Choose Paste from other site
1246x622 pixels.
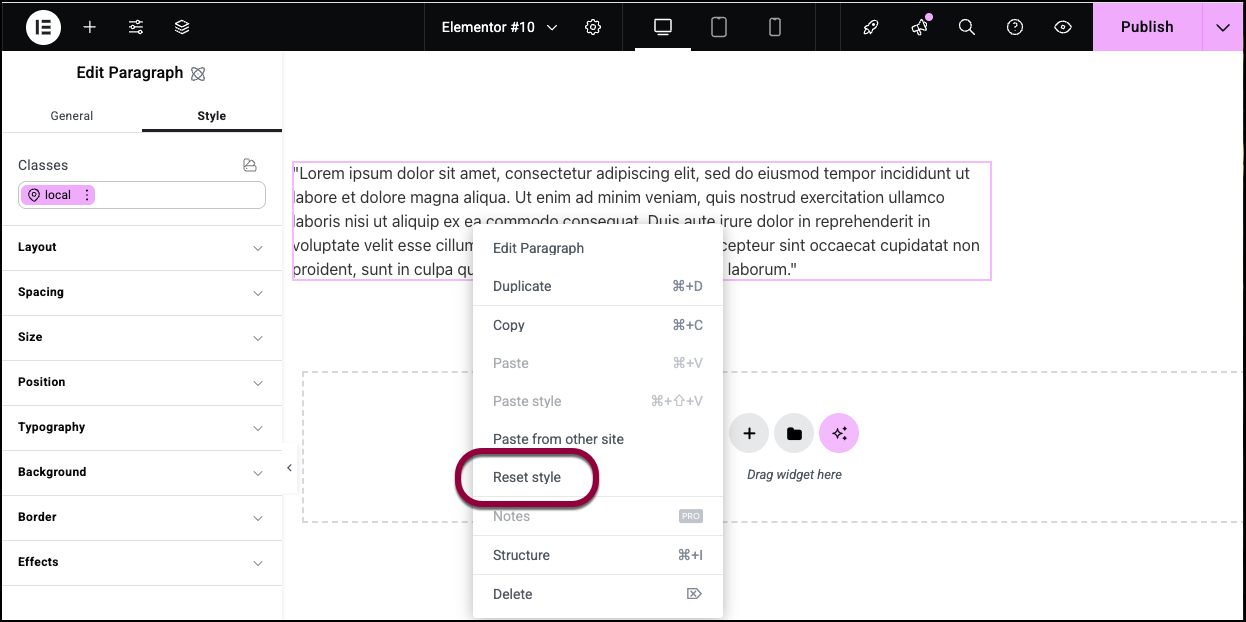(597, 439)
